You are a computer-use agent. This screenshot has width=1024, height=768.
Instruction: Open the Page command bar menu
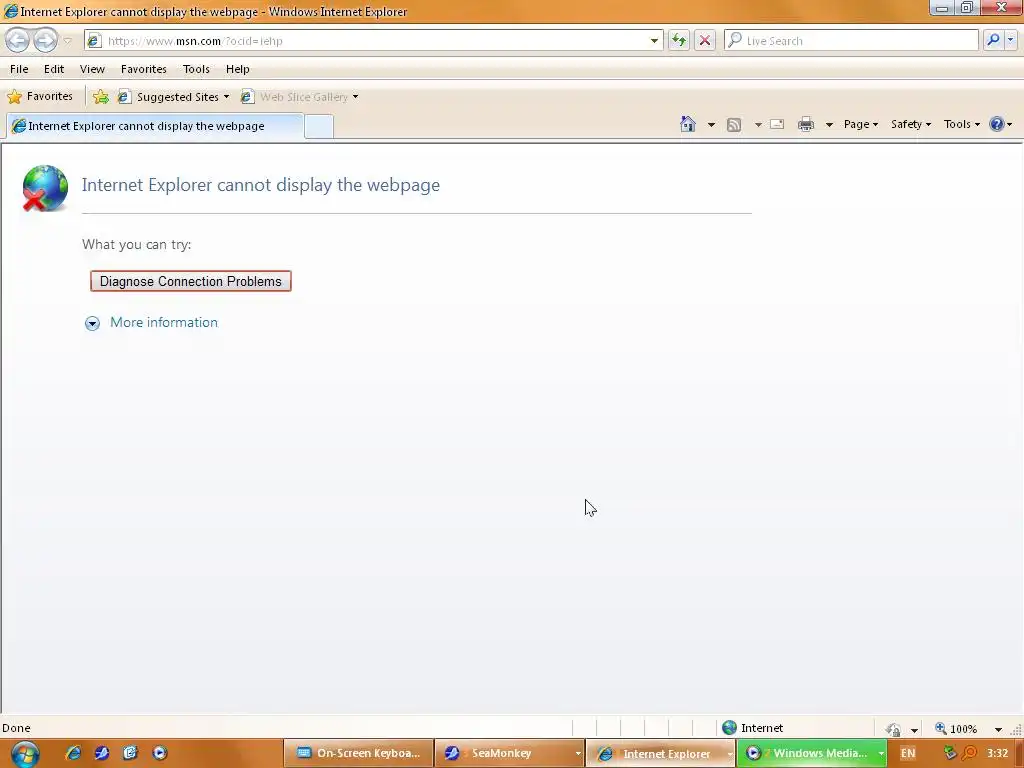860,124
